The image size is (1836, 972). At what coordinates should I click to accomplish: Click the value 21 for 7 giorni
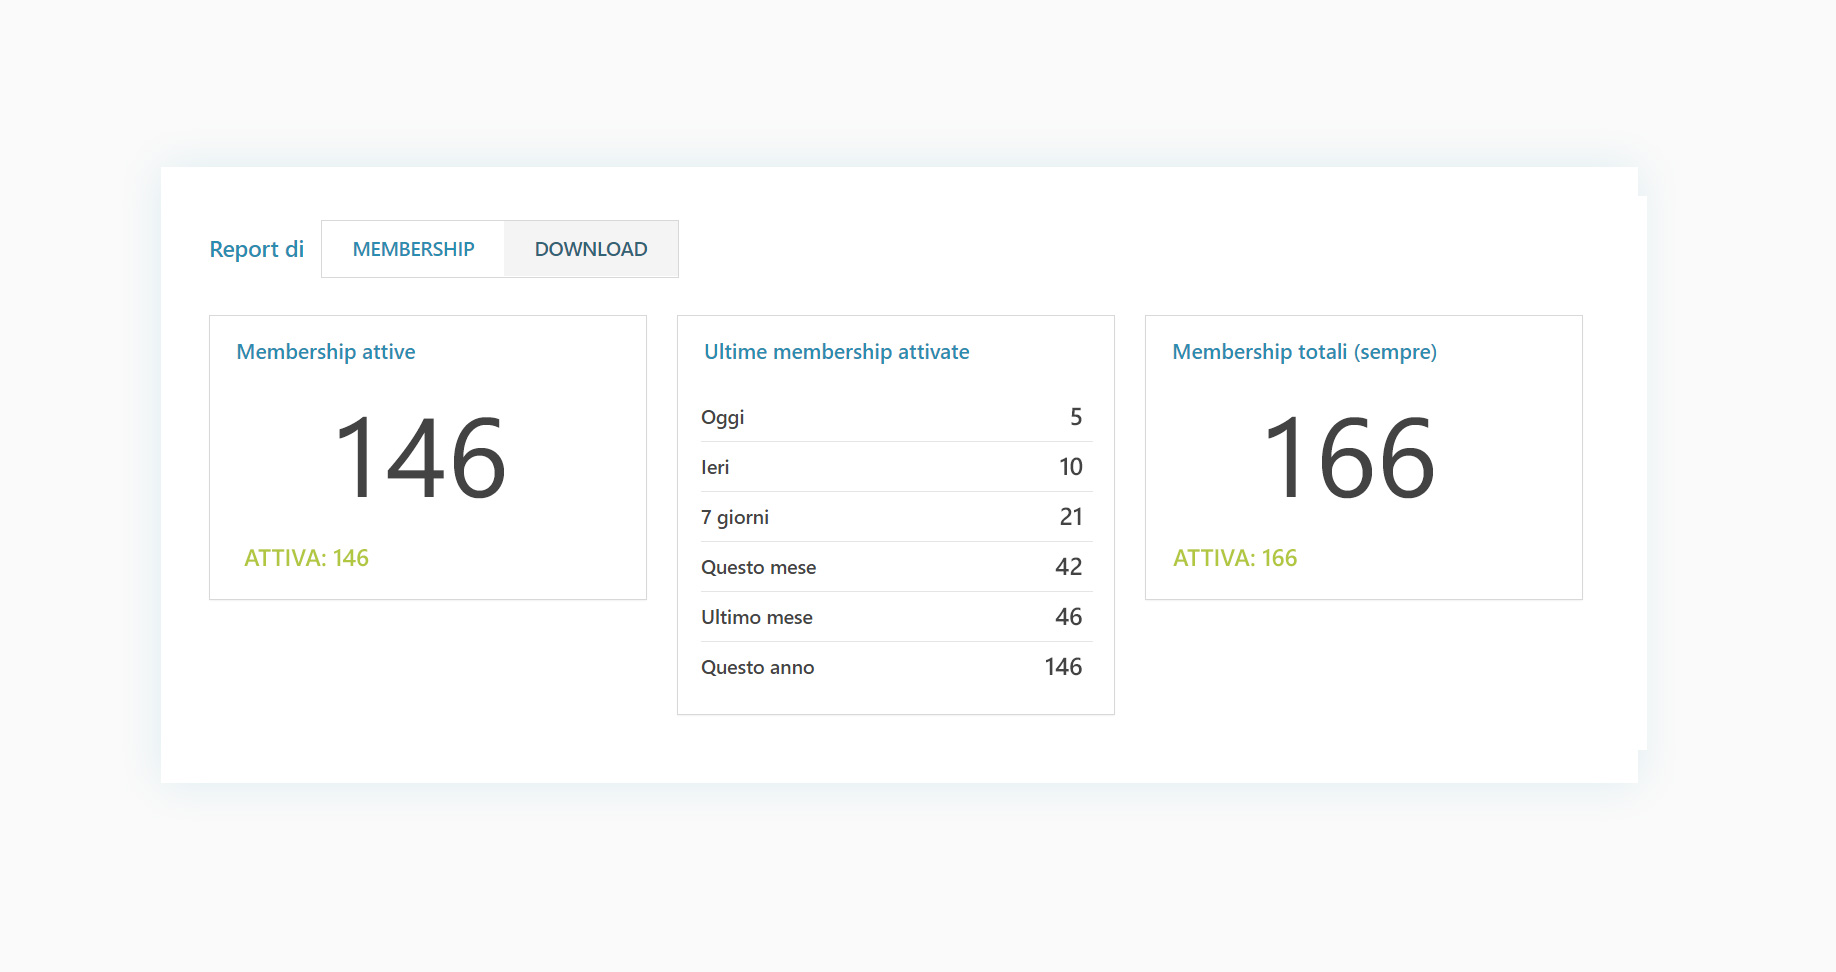click(1071, 517)
